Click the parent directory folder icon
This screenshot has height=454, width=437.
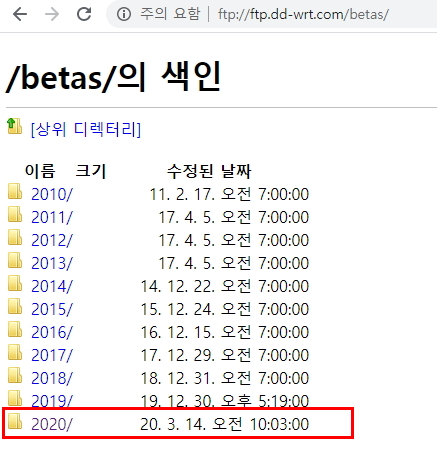[14, 126]
